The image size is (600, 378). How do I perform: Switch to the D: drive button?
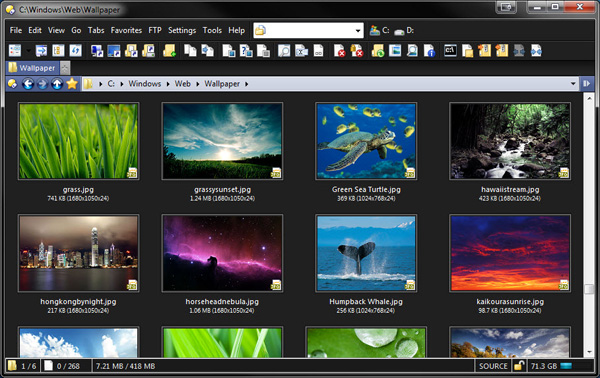tap(404, 30)
